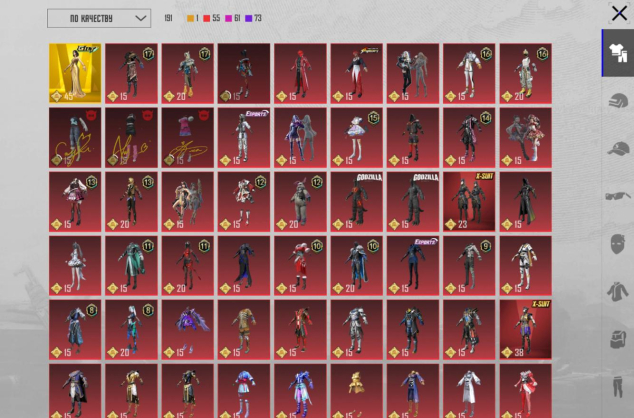
Task: Open the cap headwear category
Action: [x=617, y=149]
